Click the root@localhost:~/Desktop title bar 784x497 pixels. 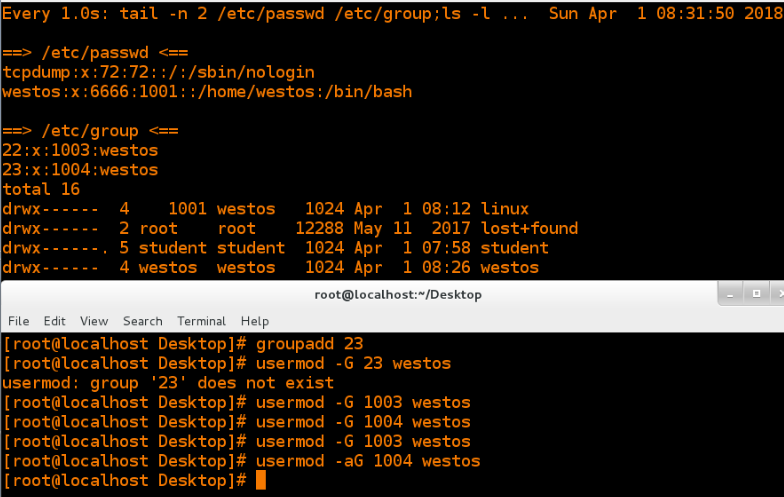tap(398, 294)
